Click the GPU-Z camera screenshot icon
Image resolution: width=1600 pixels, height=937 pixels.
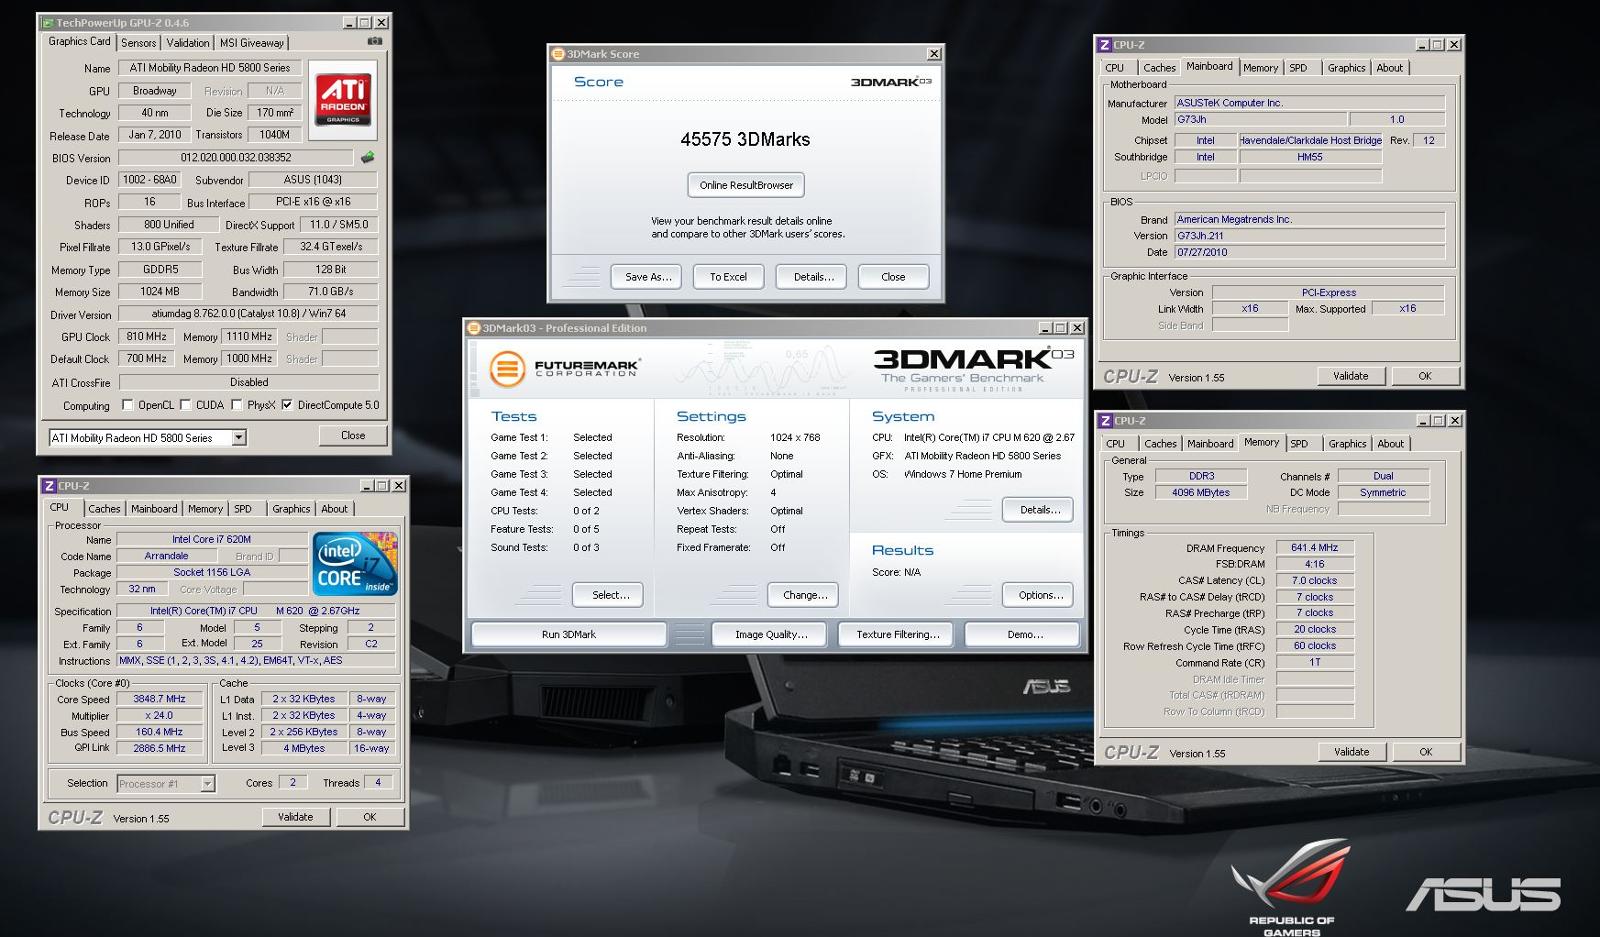[x=374, y=41]
